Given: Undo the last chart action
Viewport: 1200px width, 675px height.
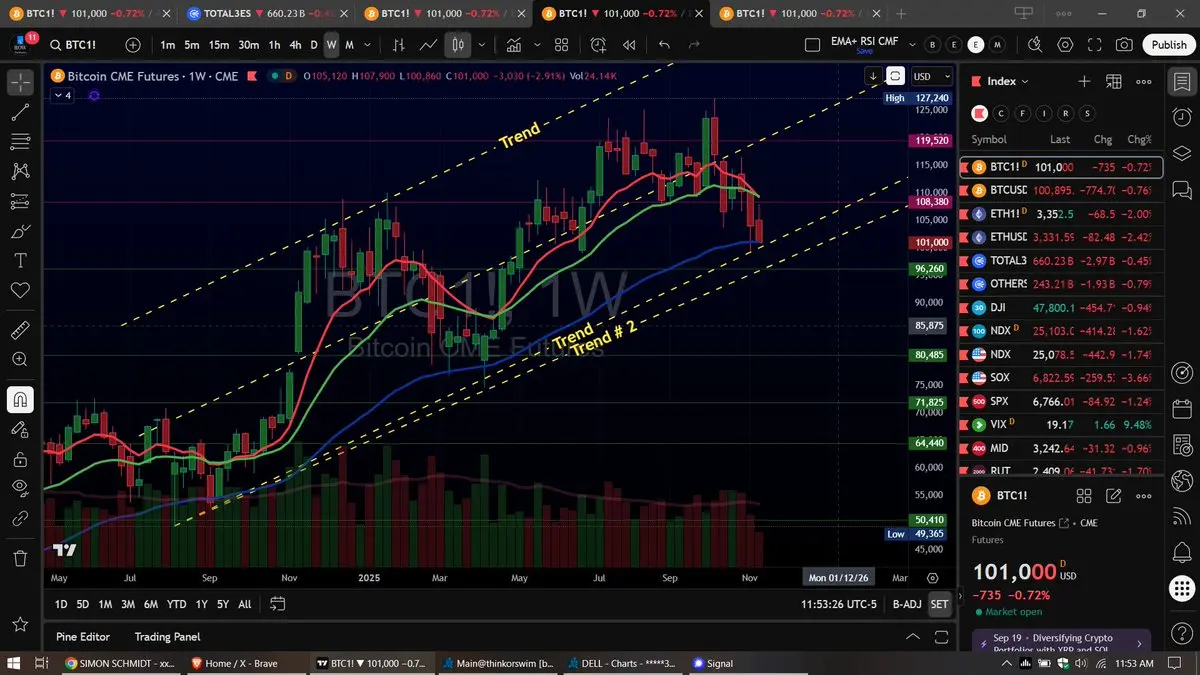Looking at the screenshot, I should coord(665,45).
